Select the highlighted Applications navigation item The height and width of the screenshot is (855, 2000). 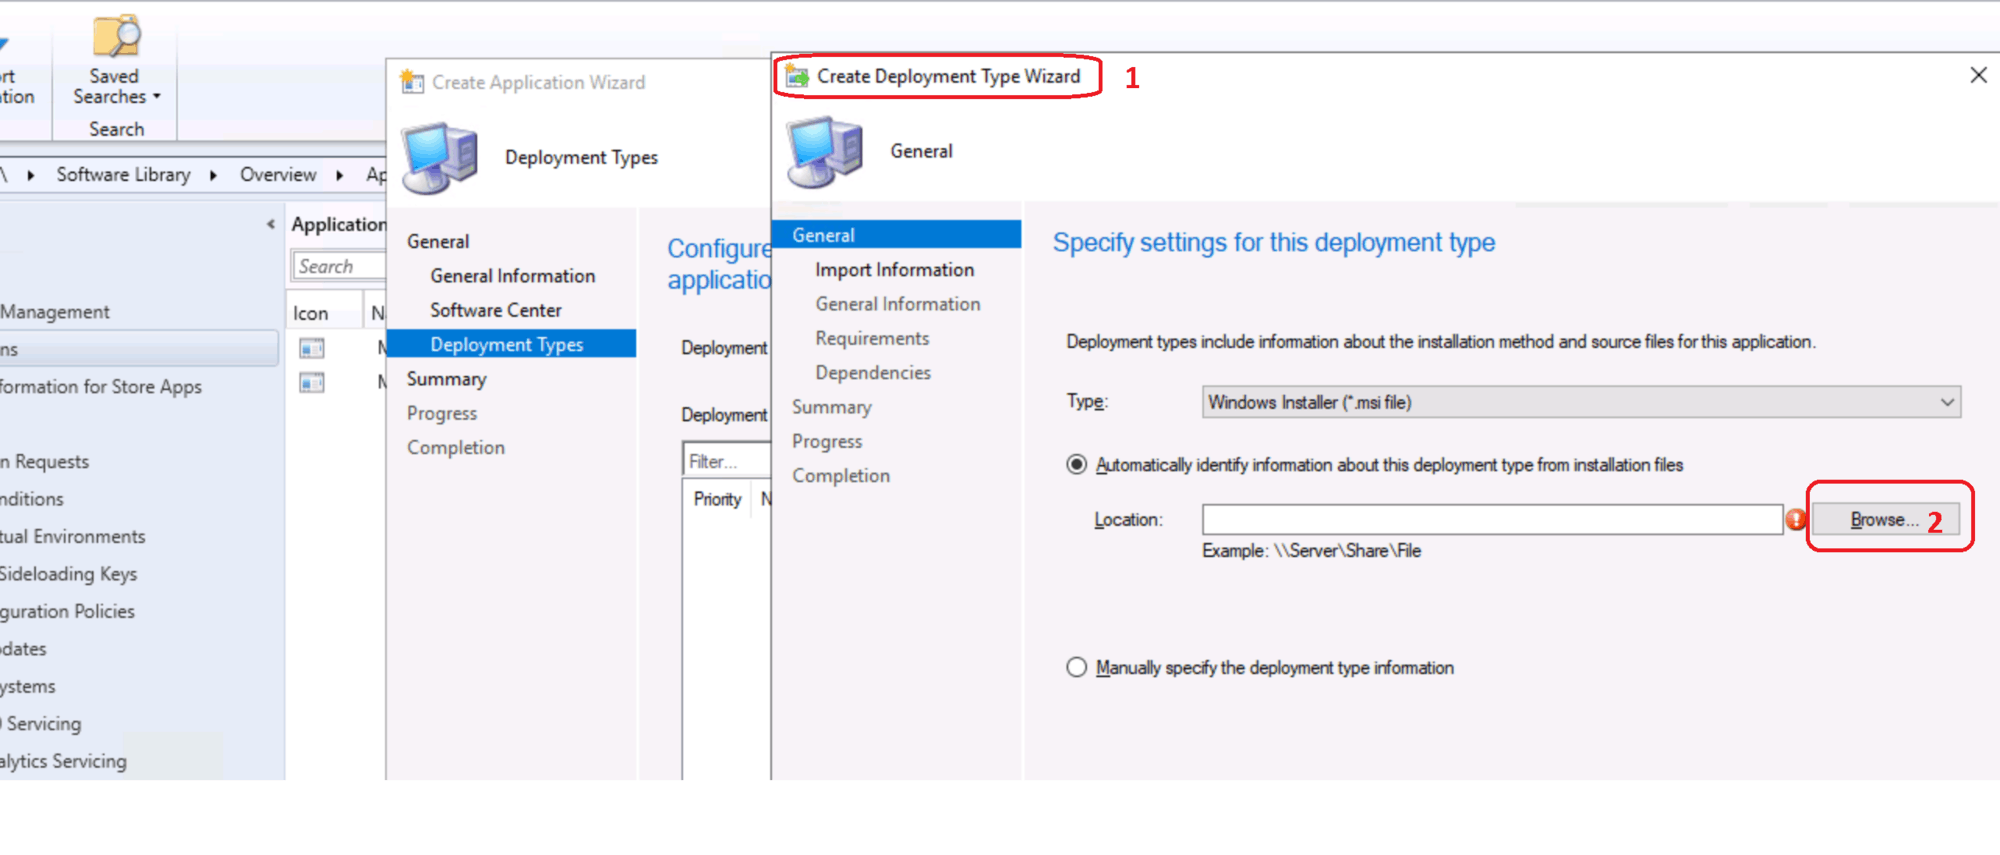coord(139,349)
